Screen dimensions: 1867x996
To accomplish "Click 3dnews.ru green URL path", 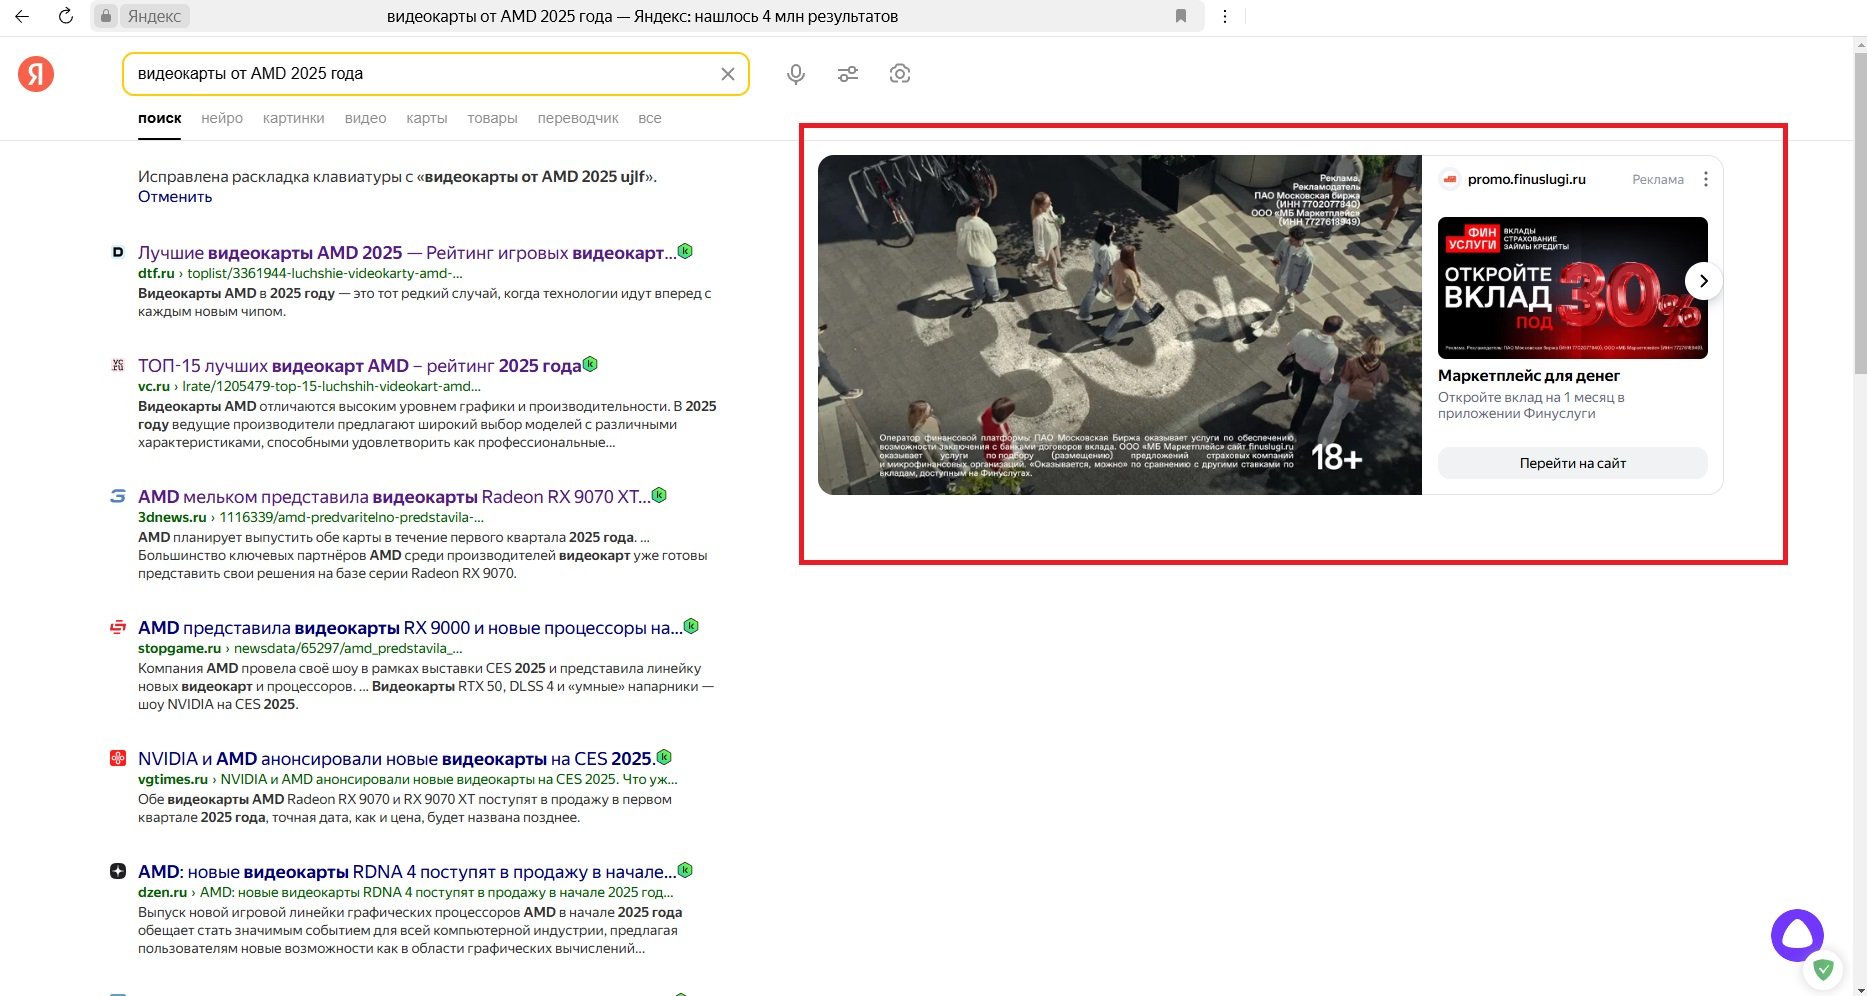I will tap(311, 517).
